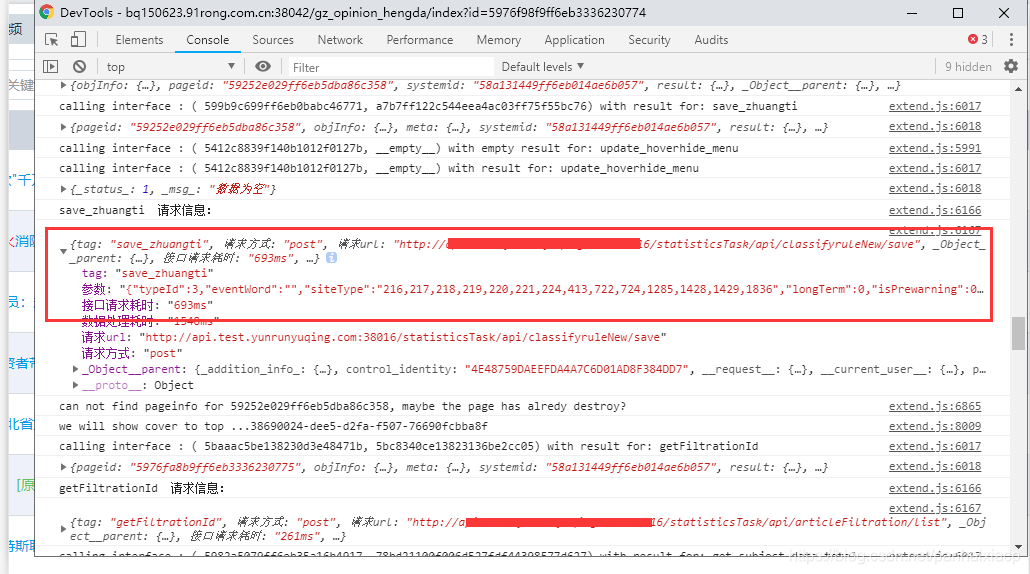Screen dimensions: 1030x574
Task: Expand the _Object__parent property
Action: coord(76,369)
